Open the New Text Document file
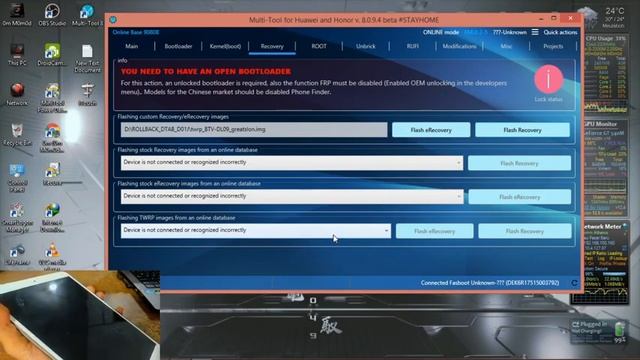Image resolution: width=640 pixels, height=360 pixels. 87,58
